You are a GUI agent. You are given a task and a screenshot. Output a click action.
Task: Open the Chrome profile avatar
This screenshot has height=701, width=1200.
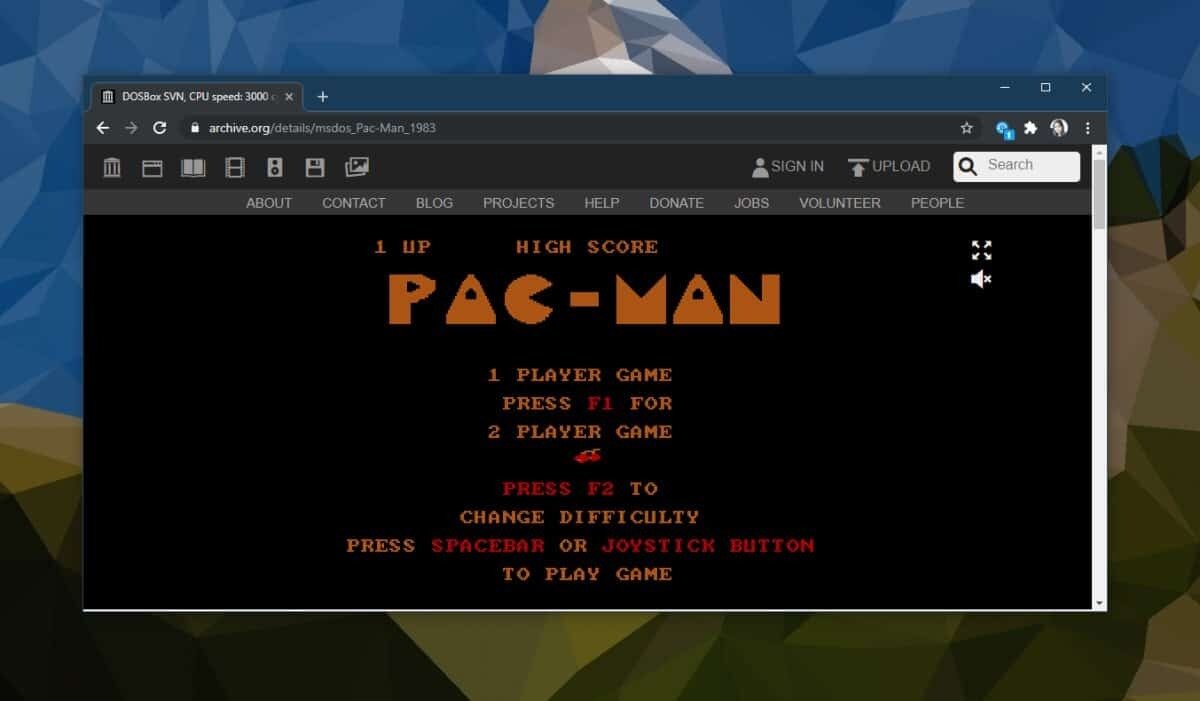pos(1060,128)
